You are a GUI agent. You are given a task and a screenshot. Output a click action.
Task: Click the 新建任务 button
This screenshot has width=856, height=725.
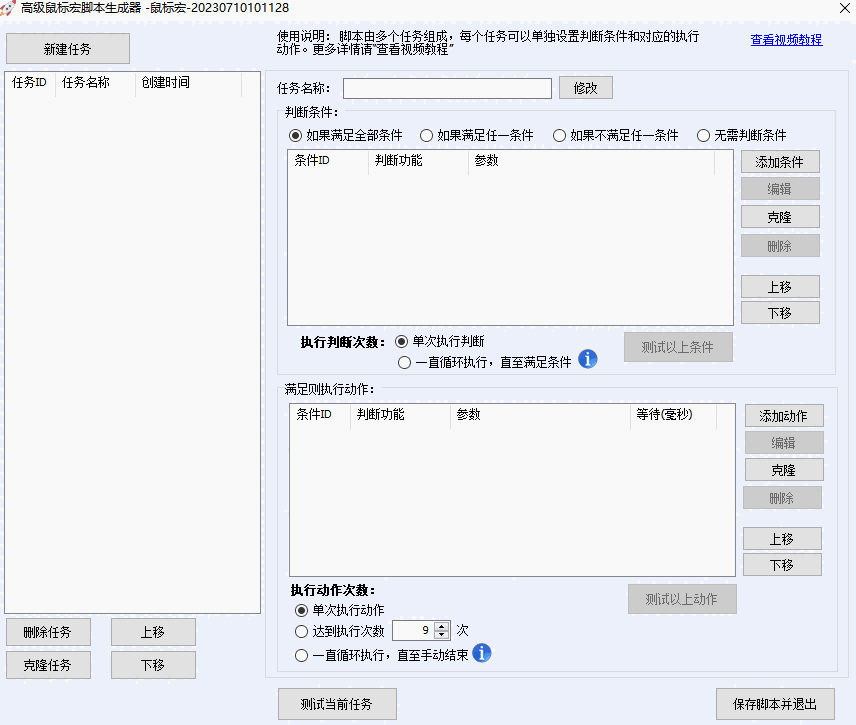tap(67, 48)
